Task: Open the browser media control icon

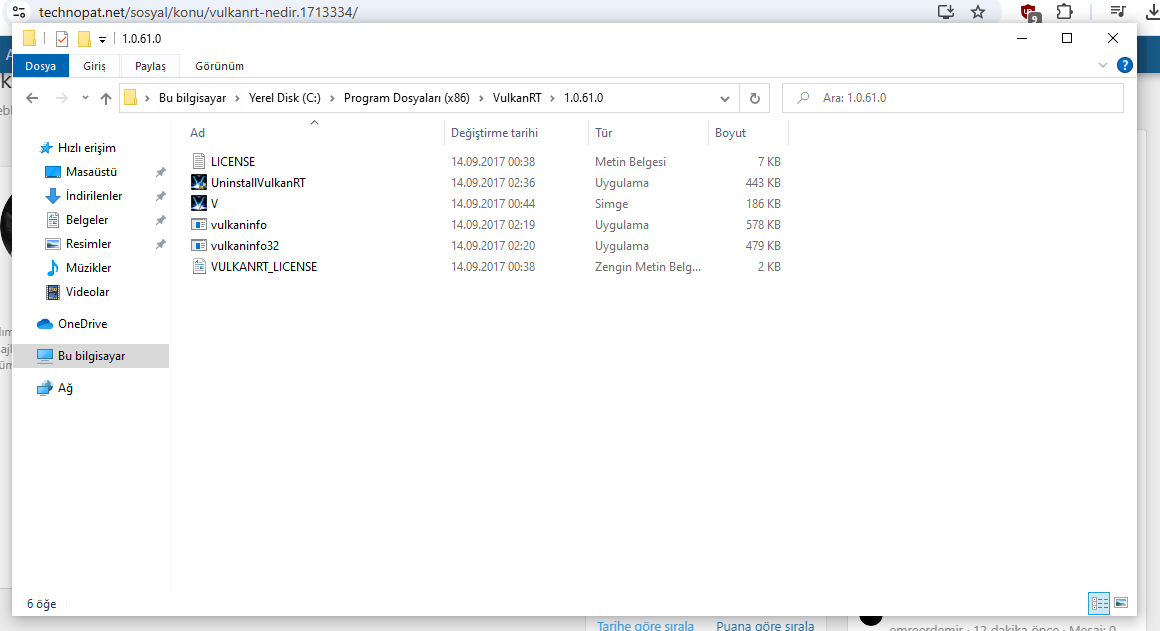Action: [1118, 12]
